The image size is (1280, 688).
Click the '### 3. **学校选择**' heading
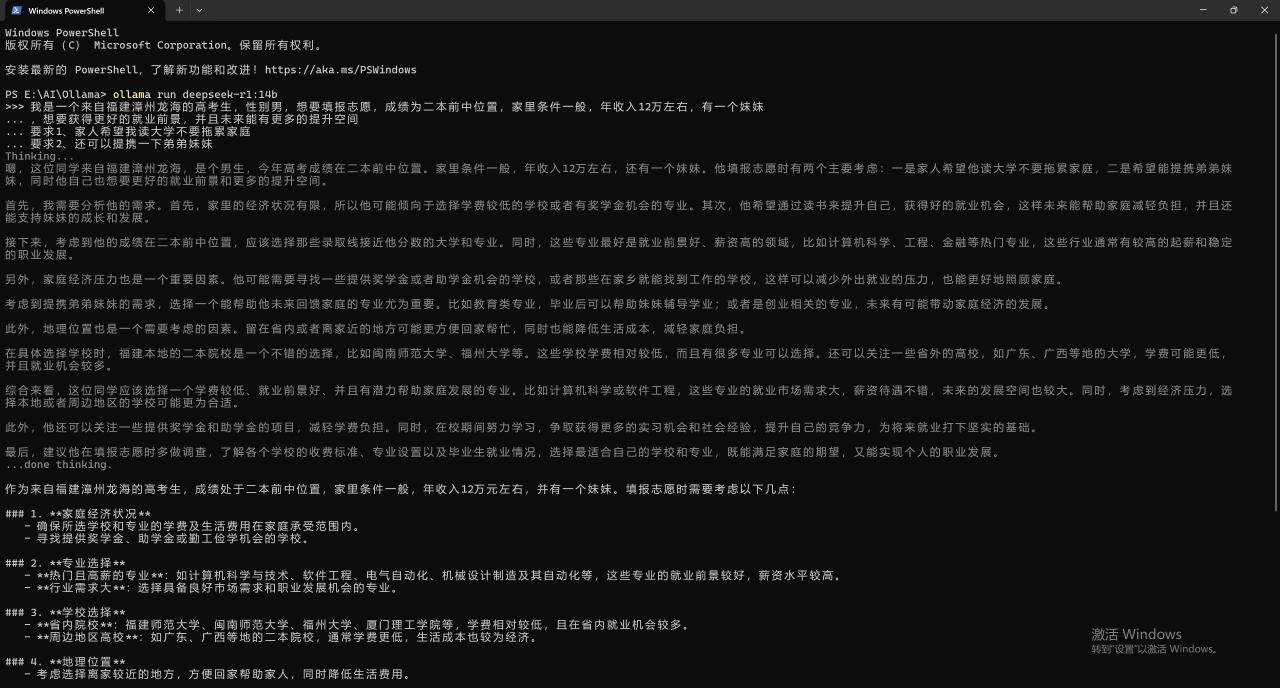click(65, 612)
